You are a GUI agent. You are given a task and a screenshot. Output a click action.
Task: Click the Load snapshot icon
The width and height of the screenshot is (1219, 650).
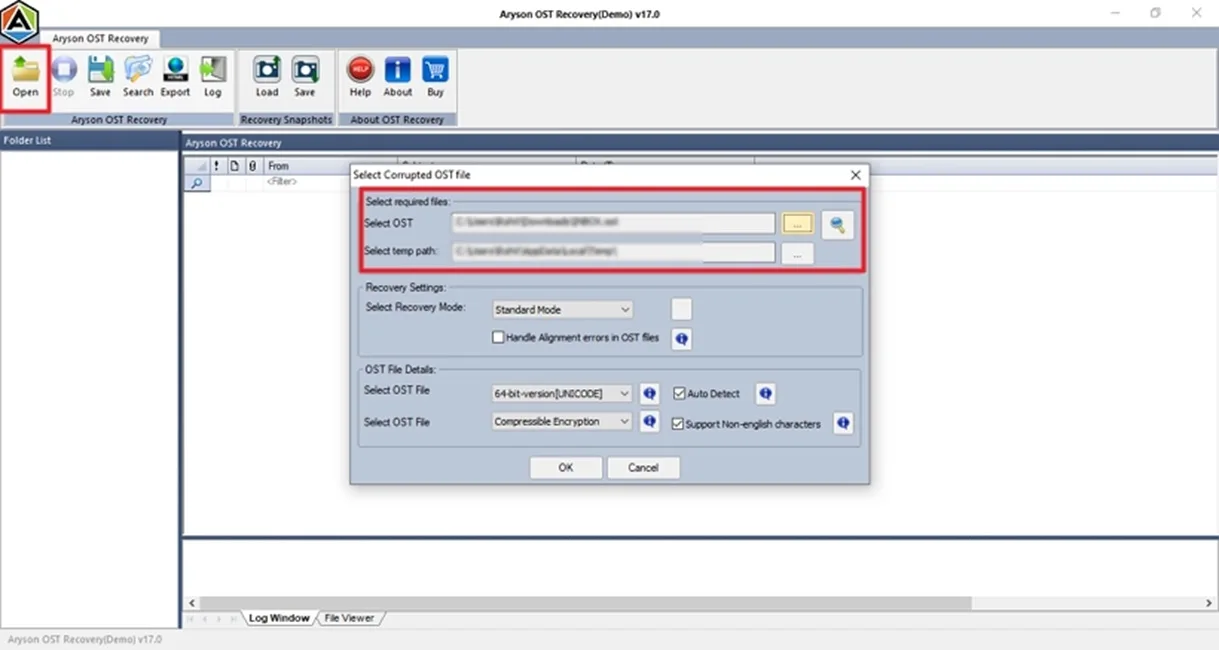[267, 77]
